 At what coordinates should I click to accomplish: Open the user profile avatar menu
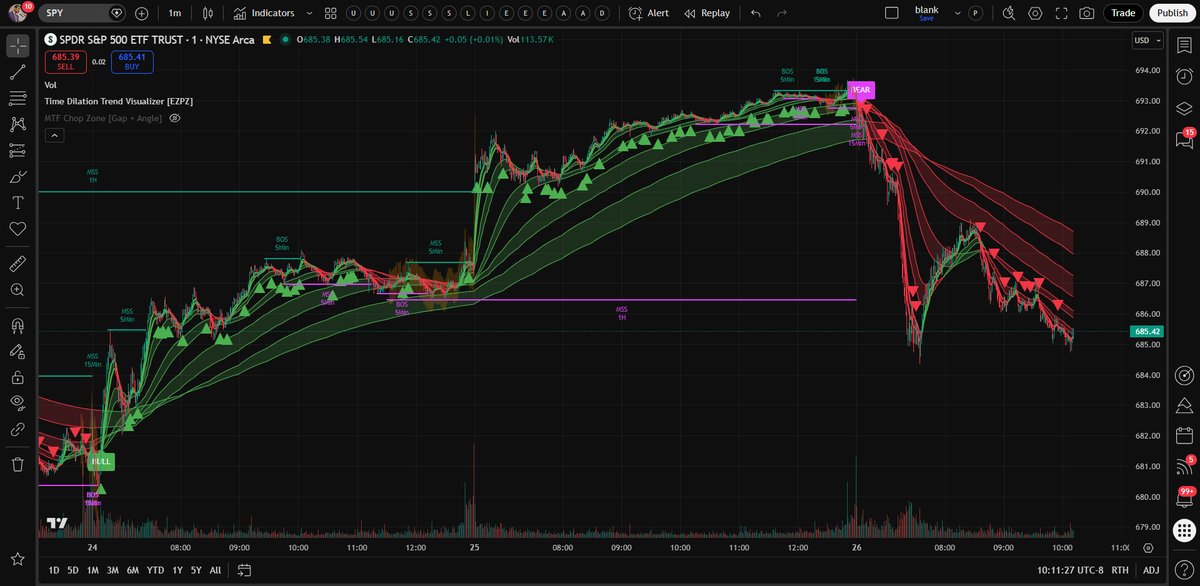click(x=18, y=13)
